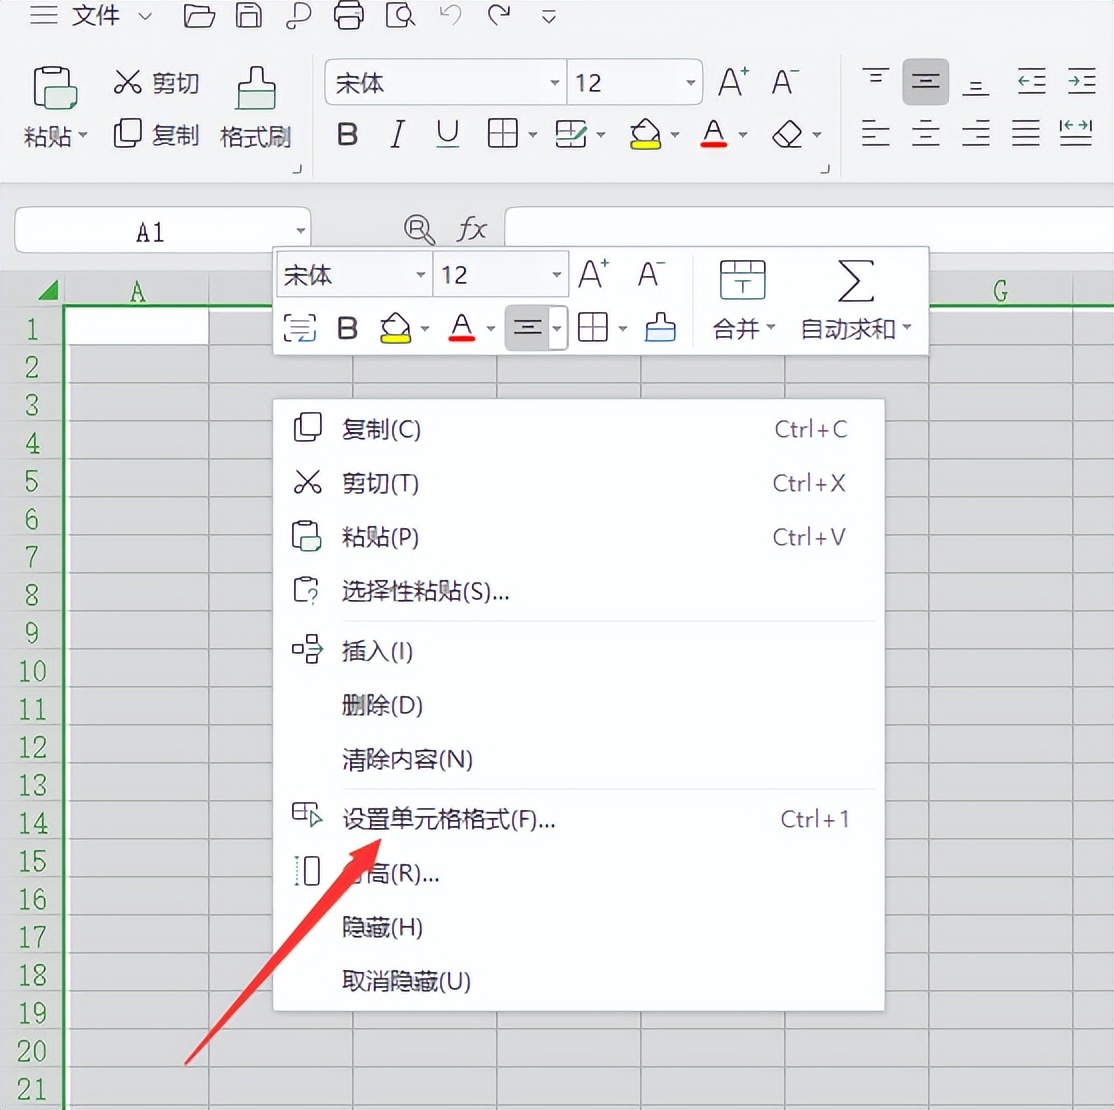Select the 格式刷 format painter

click(x=256, y=107)
